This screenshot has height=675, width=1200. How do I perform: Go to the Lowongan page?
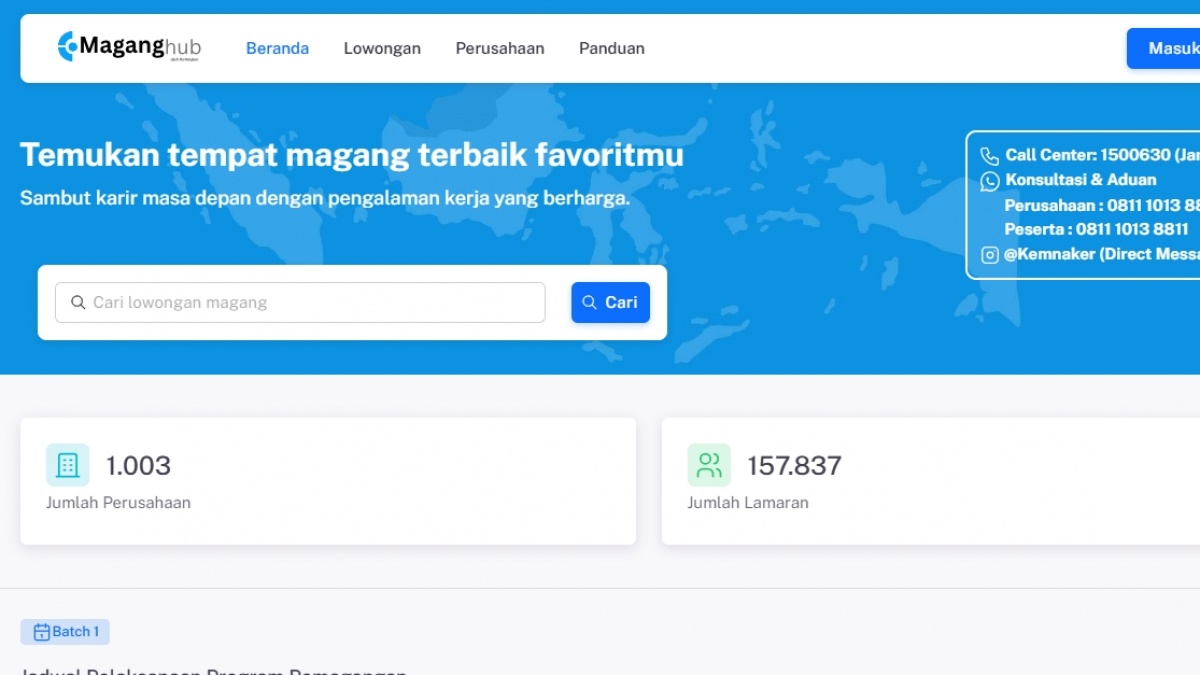382,48
